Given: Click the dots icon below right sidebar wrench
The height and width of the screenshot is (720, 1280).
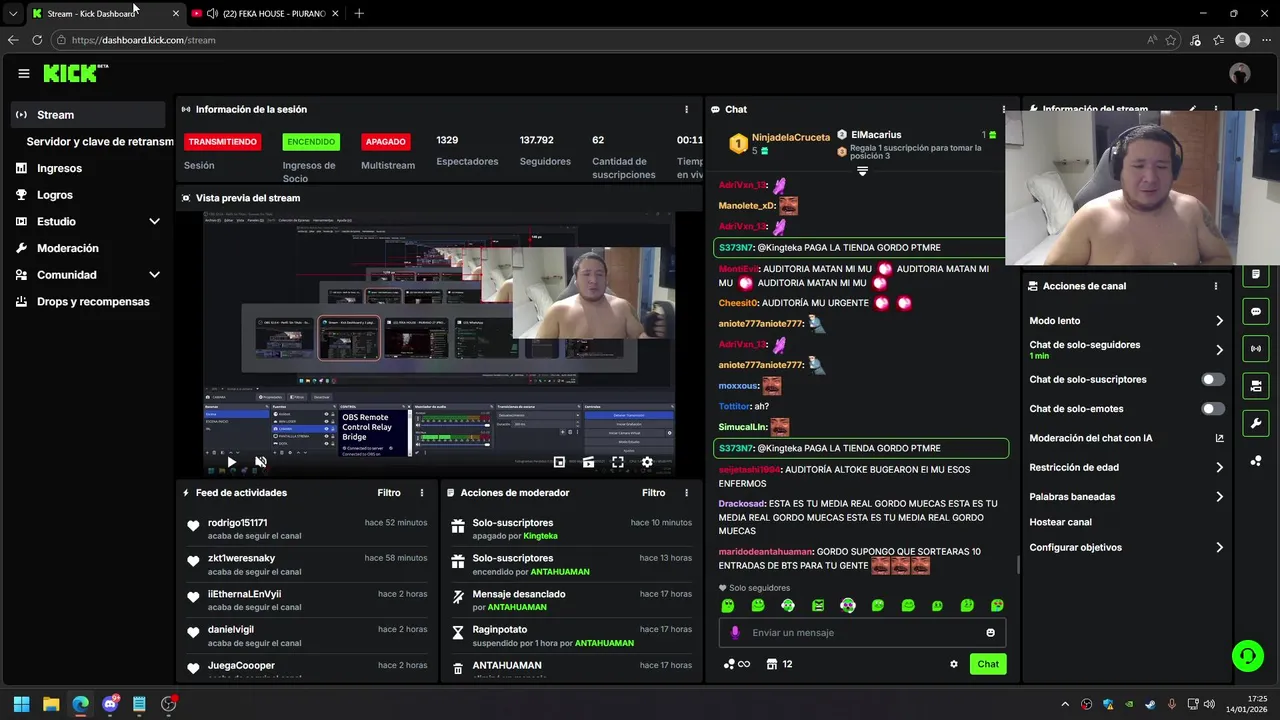Looking at the screenshot, I should click(1256, 460).
